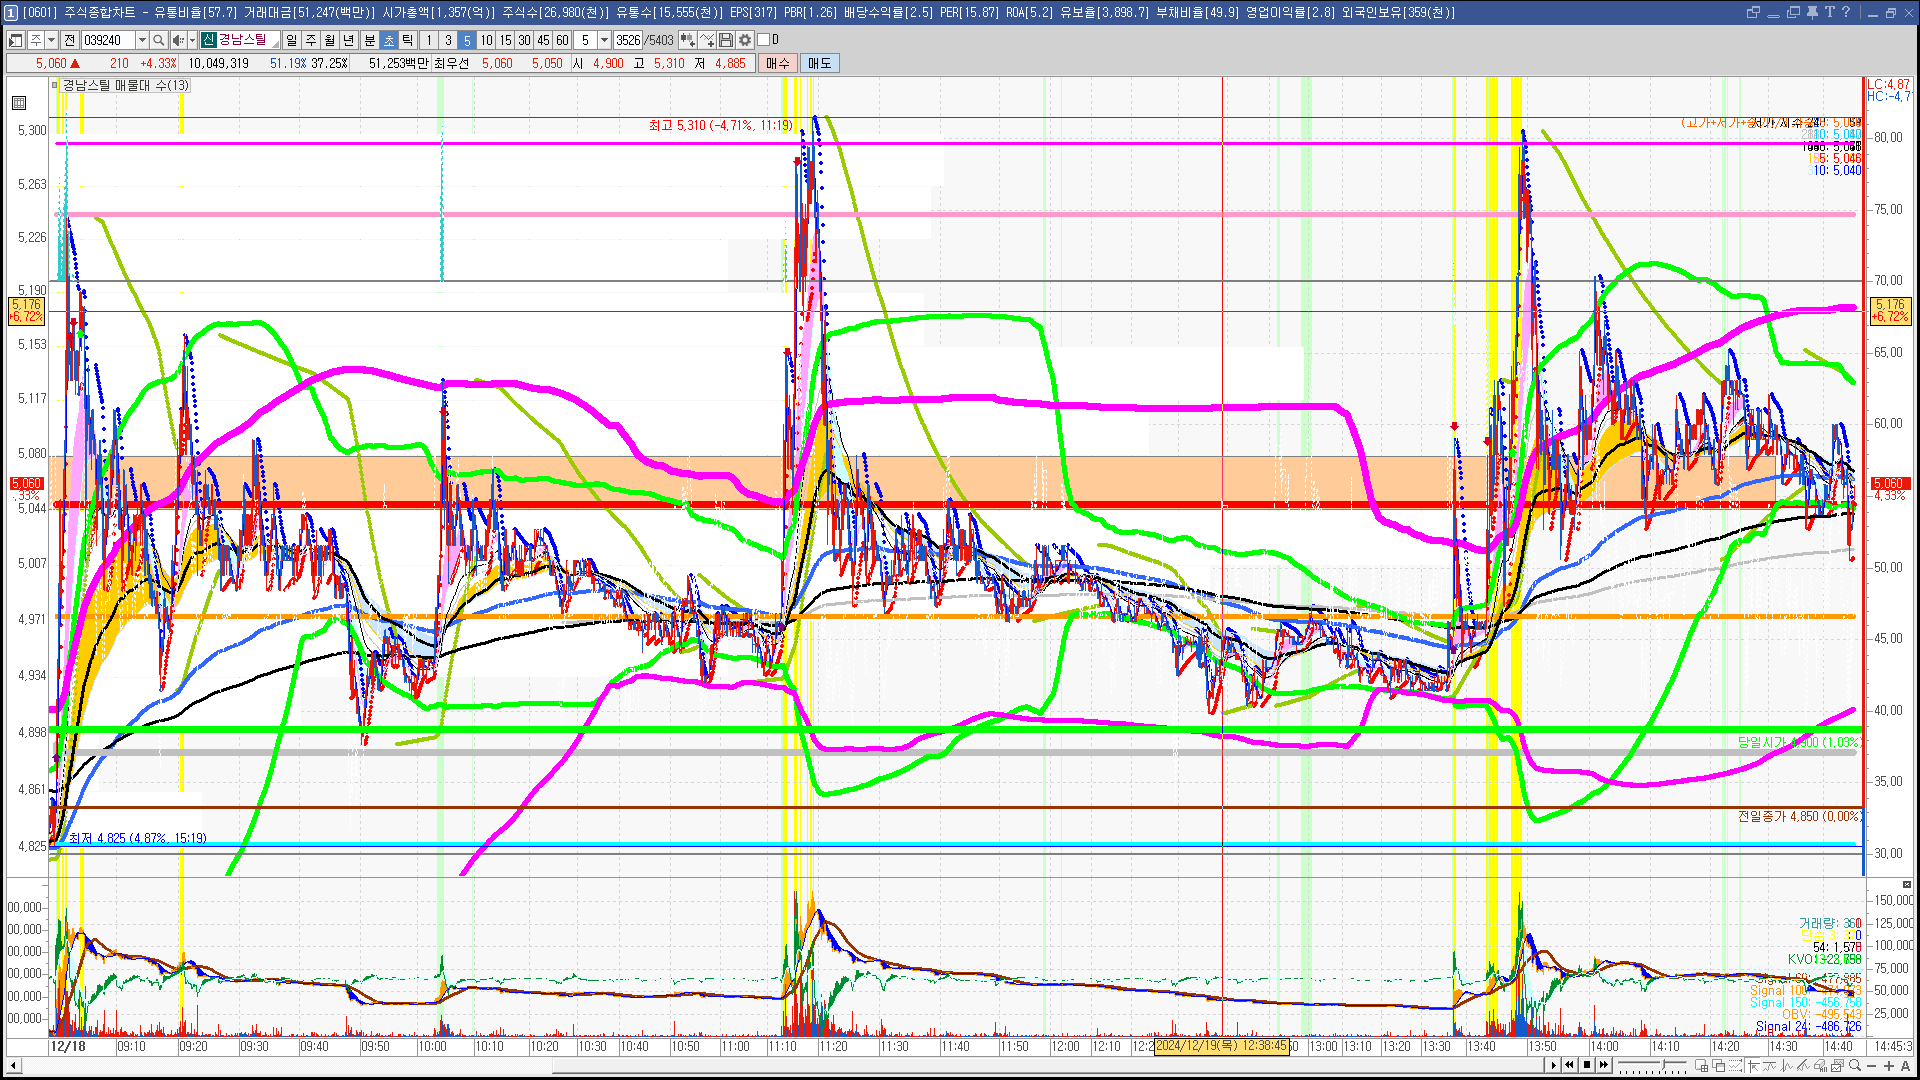The height and width of the screenshot is (1080, 1920).
Task: Toggle the 틱 (tick) chart period button
Action: tap(407, 40)
